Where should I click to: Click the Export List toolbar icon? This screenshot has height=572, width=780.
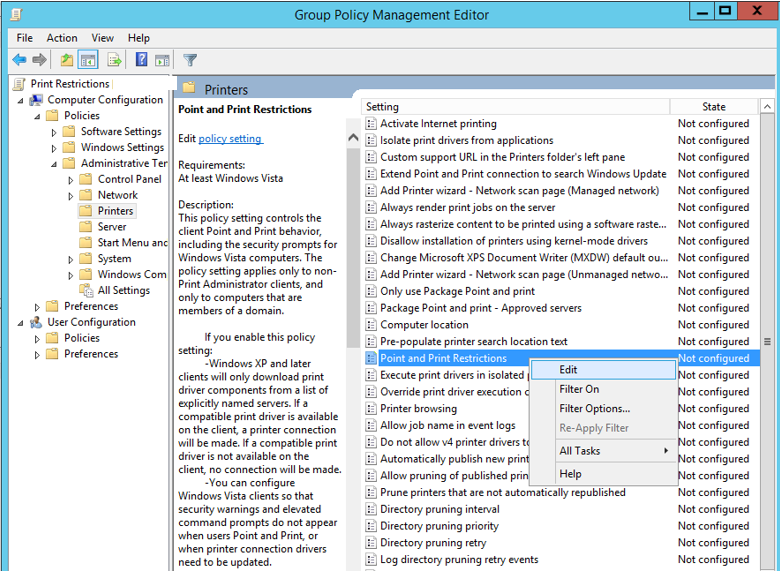pos(115,60)
